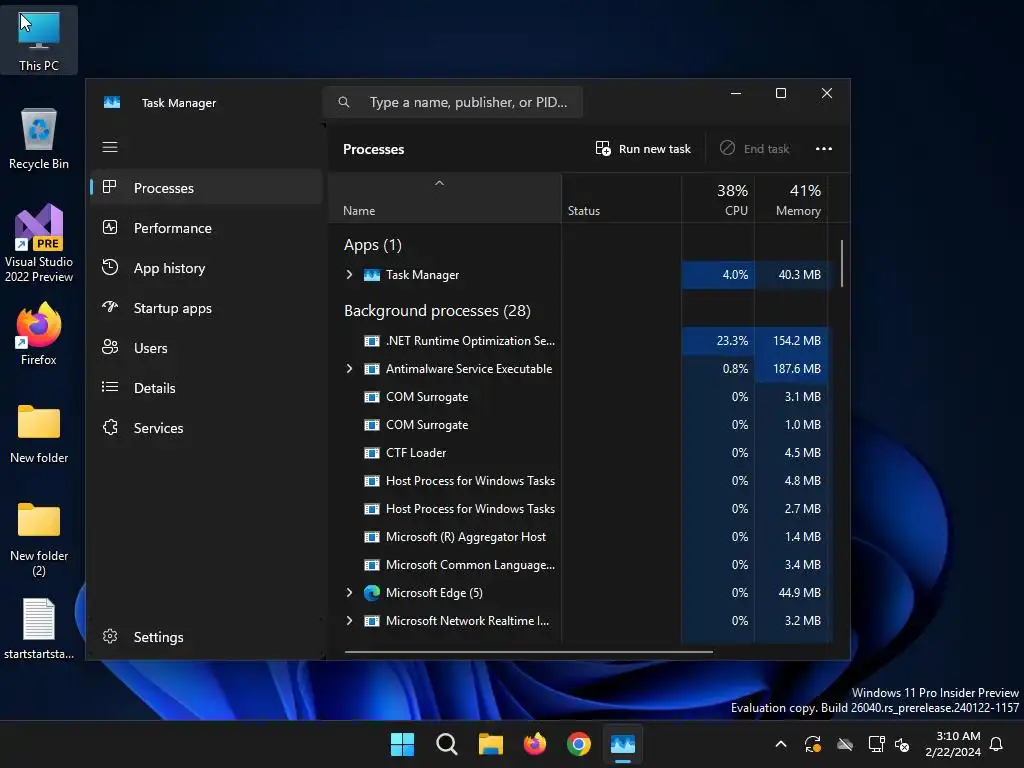Click the Run new task button
The image size is (1024, 768).
tap(643, 149)
